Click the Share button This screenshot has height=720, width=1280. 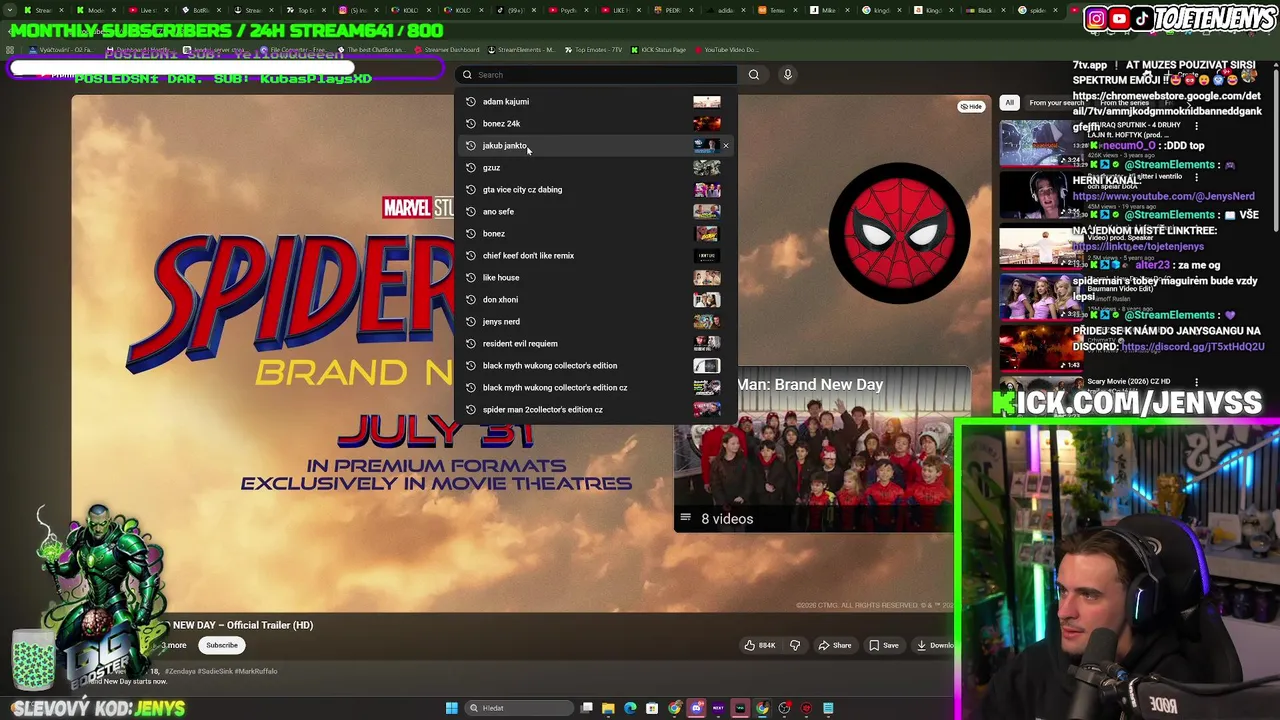pyautogui.click(x=834, y=646)
